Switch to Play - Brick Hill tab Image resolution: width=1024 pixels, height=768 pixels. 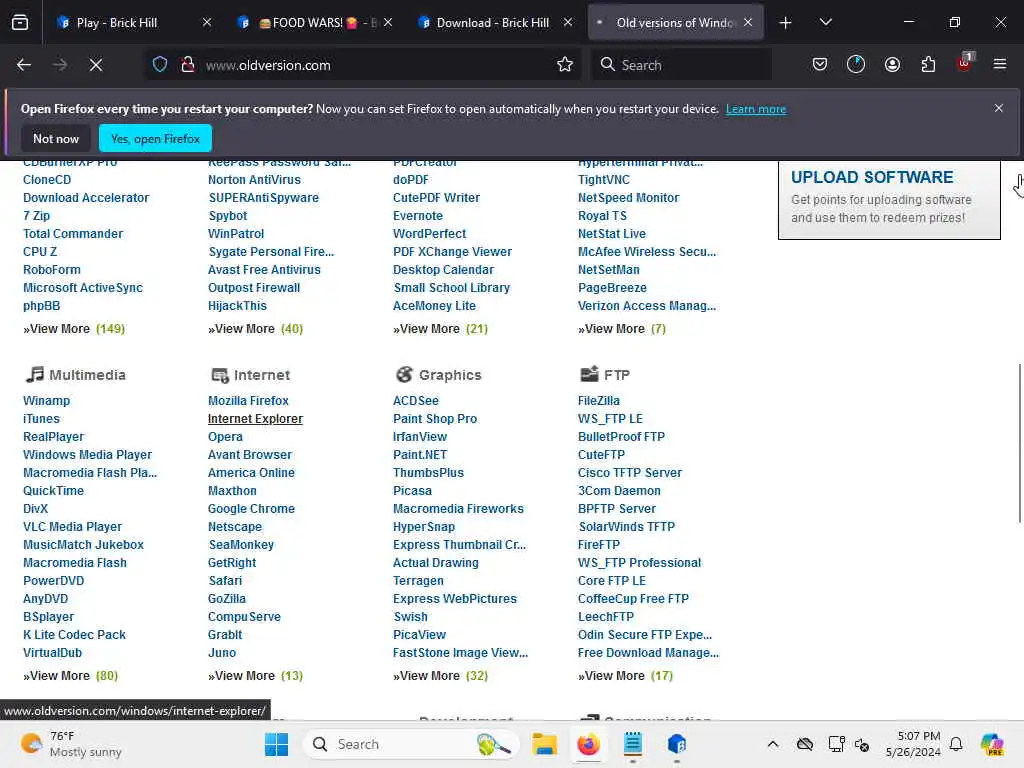point(117,23)
